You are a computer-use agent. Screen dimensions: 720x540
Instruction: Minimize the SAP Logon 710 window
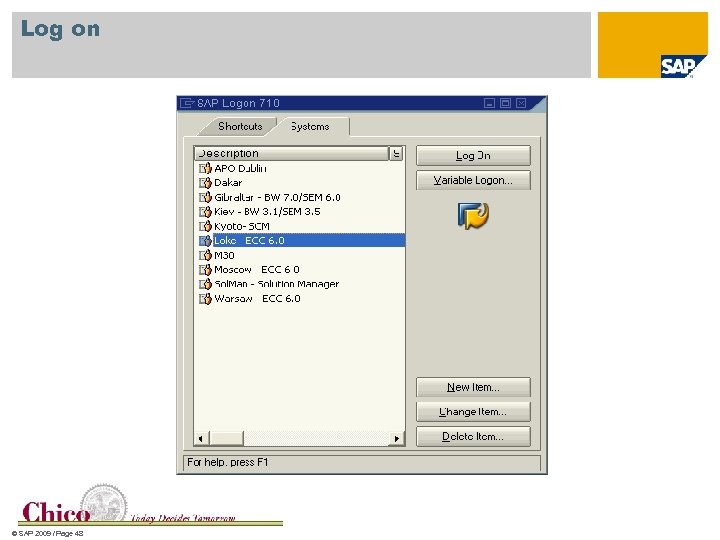pyautogui.click(x=489, y=103)
